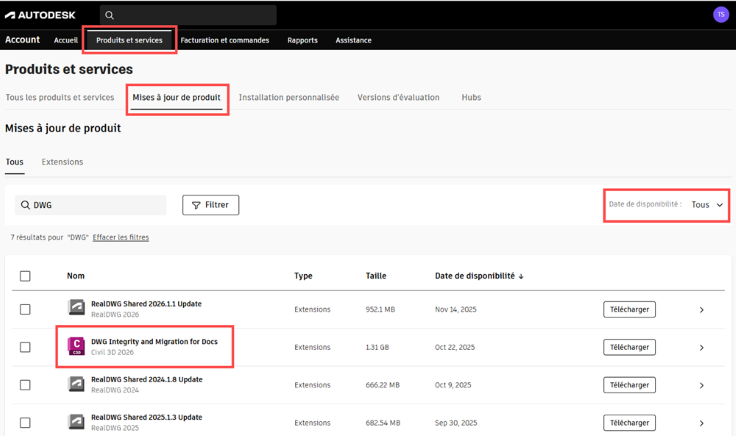Open the TS user avatar menu

(x=721, y=15)
